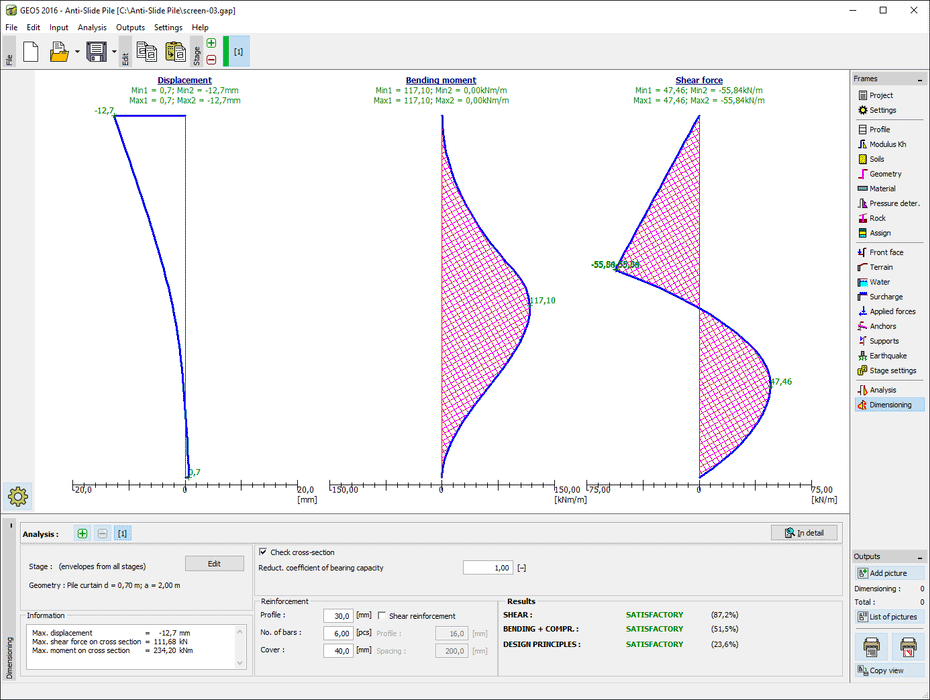The image size is (930, 700).
Task: Select analysis [1] toggle button
Action: point(122,534)
